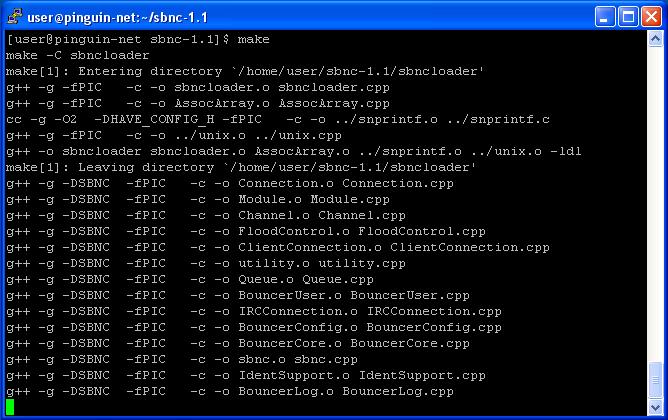Click the BouncerLog.cpp compile line

click(230, 391)
